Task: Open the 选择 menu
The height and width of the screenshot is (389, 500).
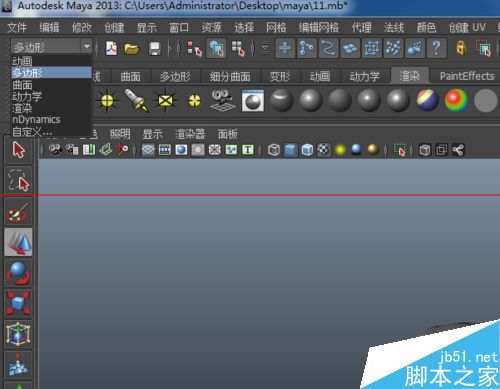Action: (244, 27)
